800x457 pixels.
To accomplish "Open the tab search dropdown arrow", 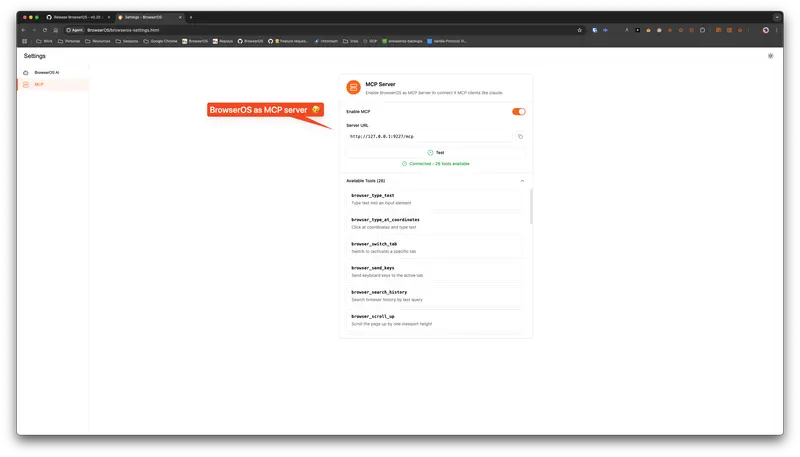I will point(777,17).
